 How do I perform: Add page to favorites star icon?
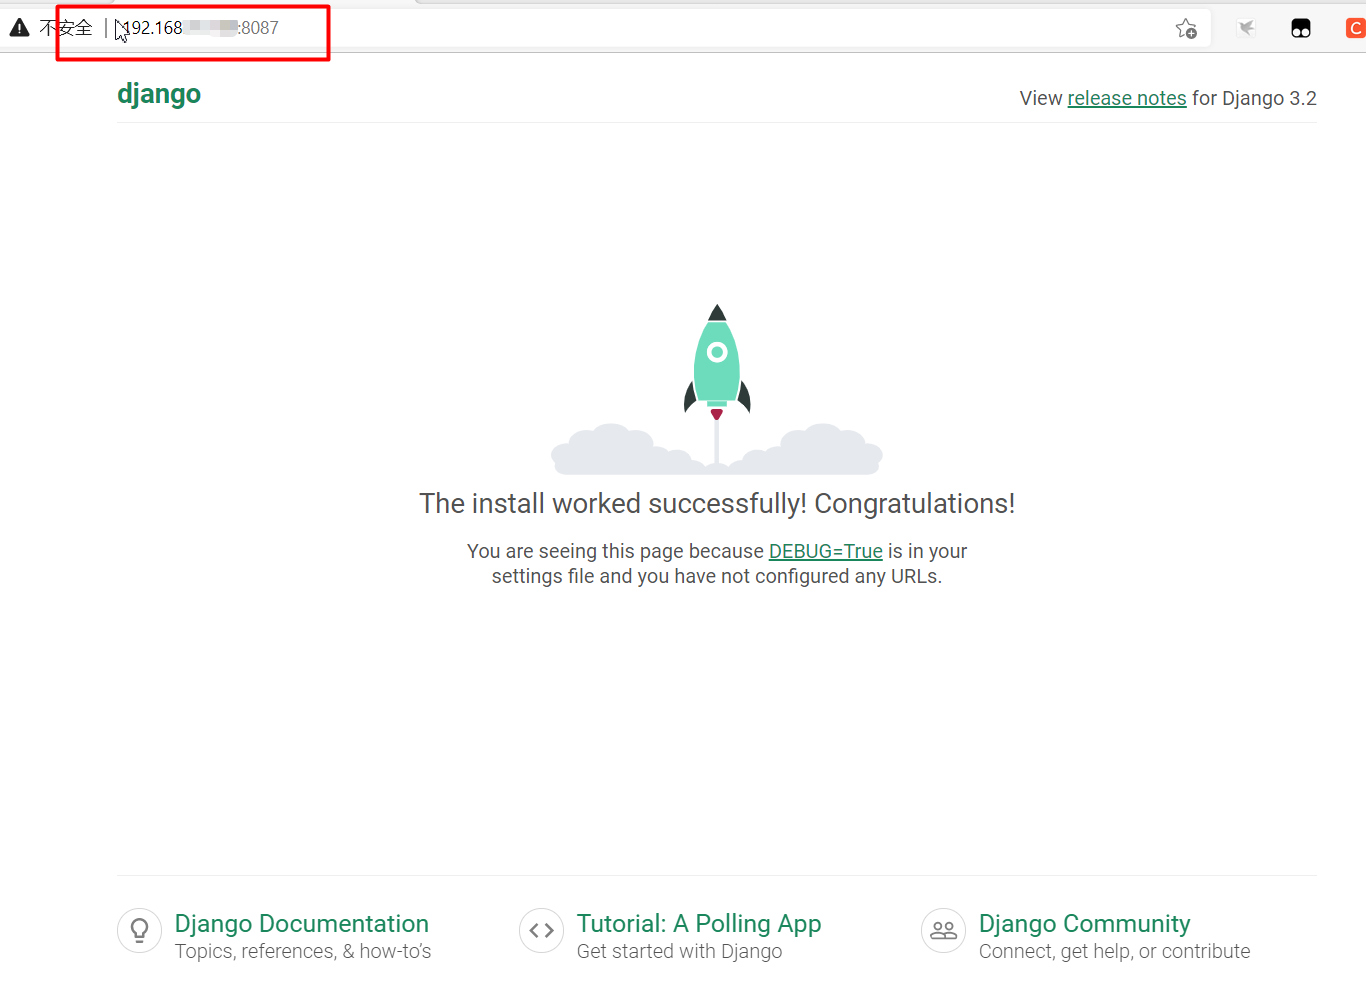coord(1186,28)
